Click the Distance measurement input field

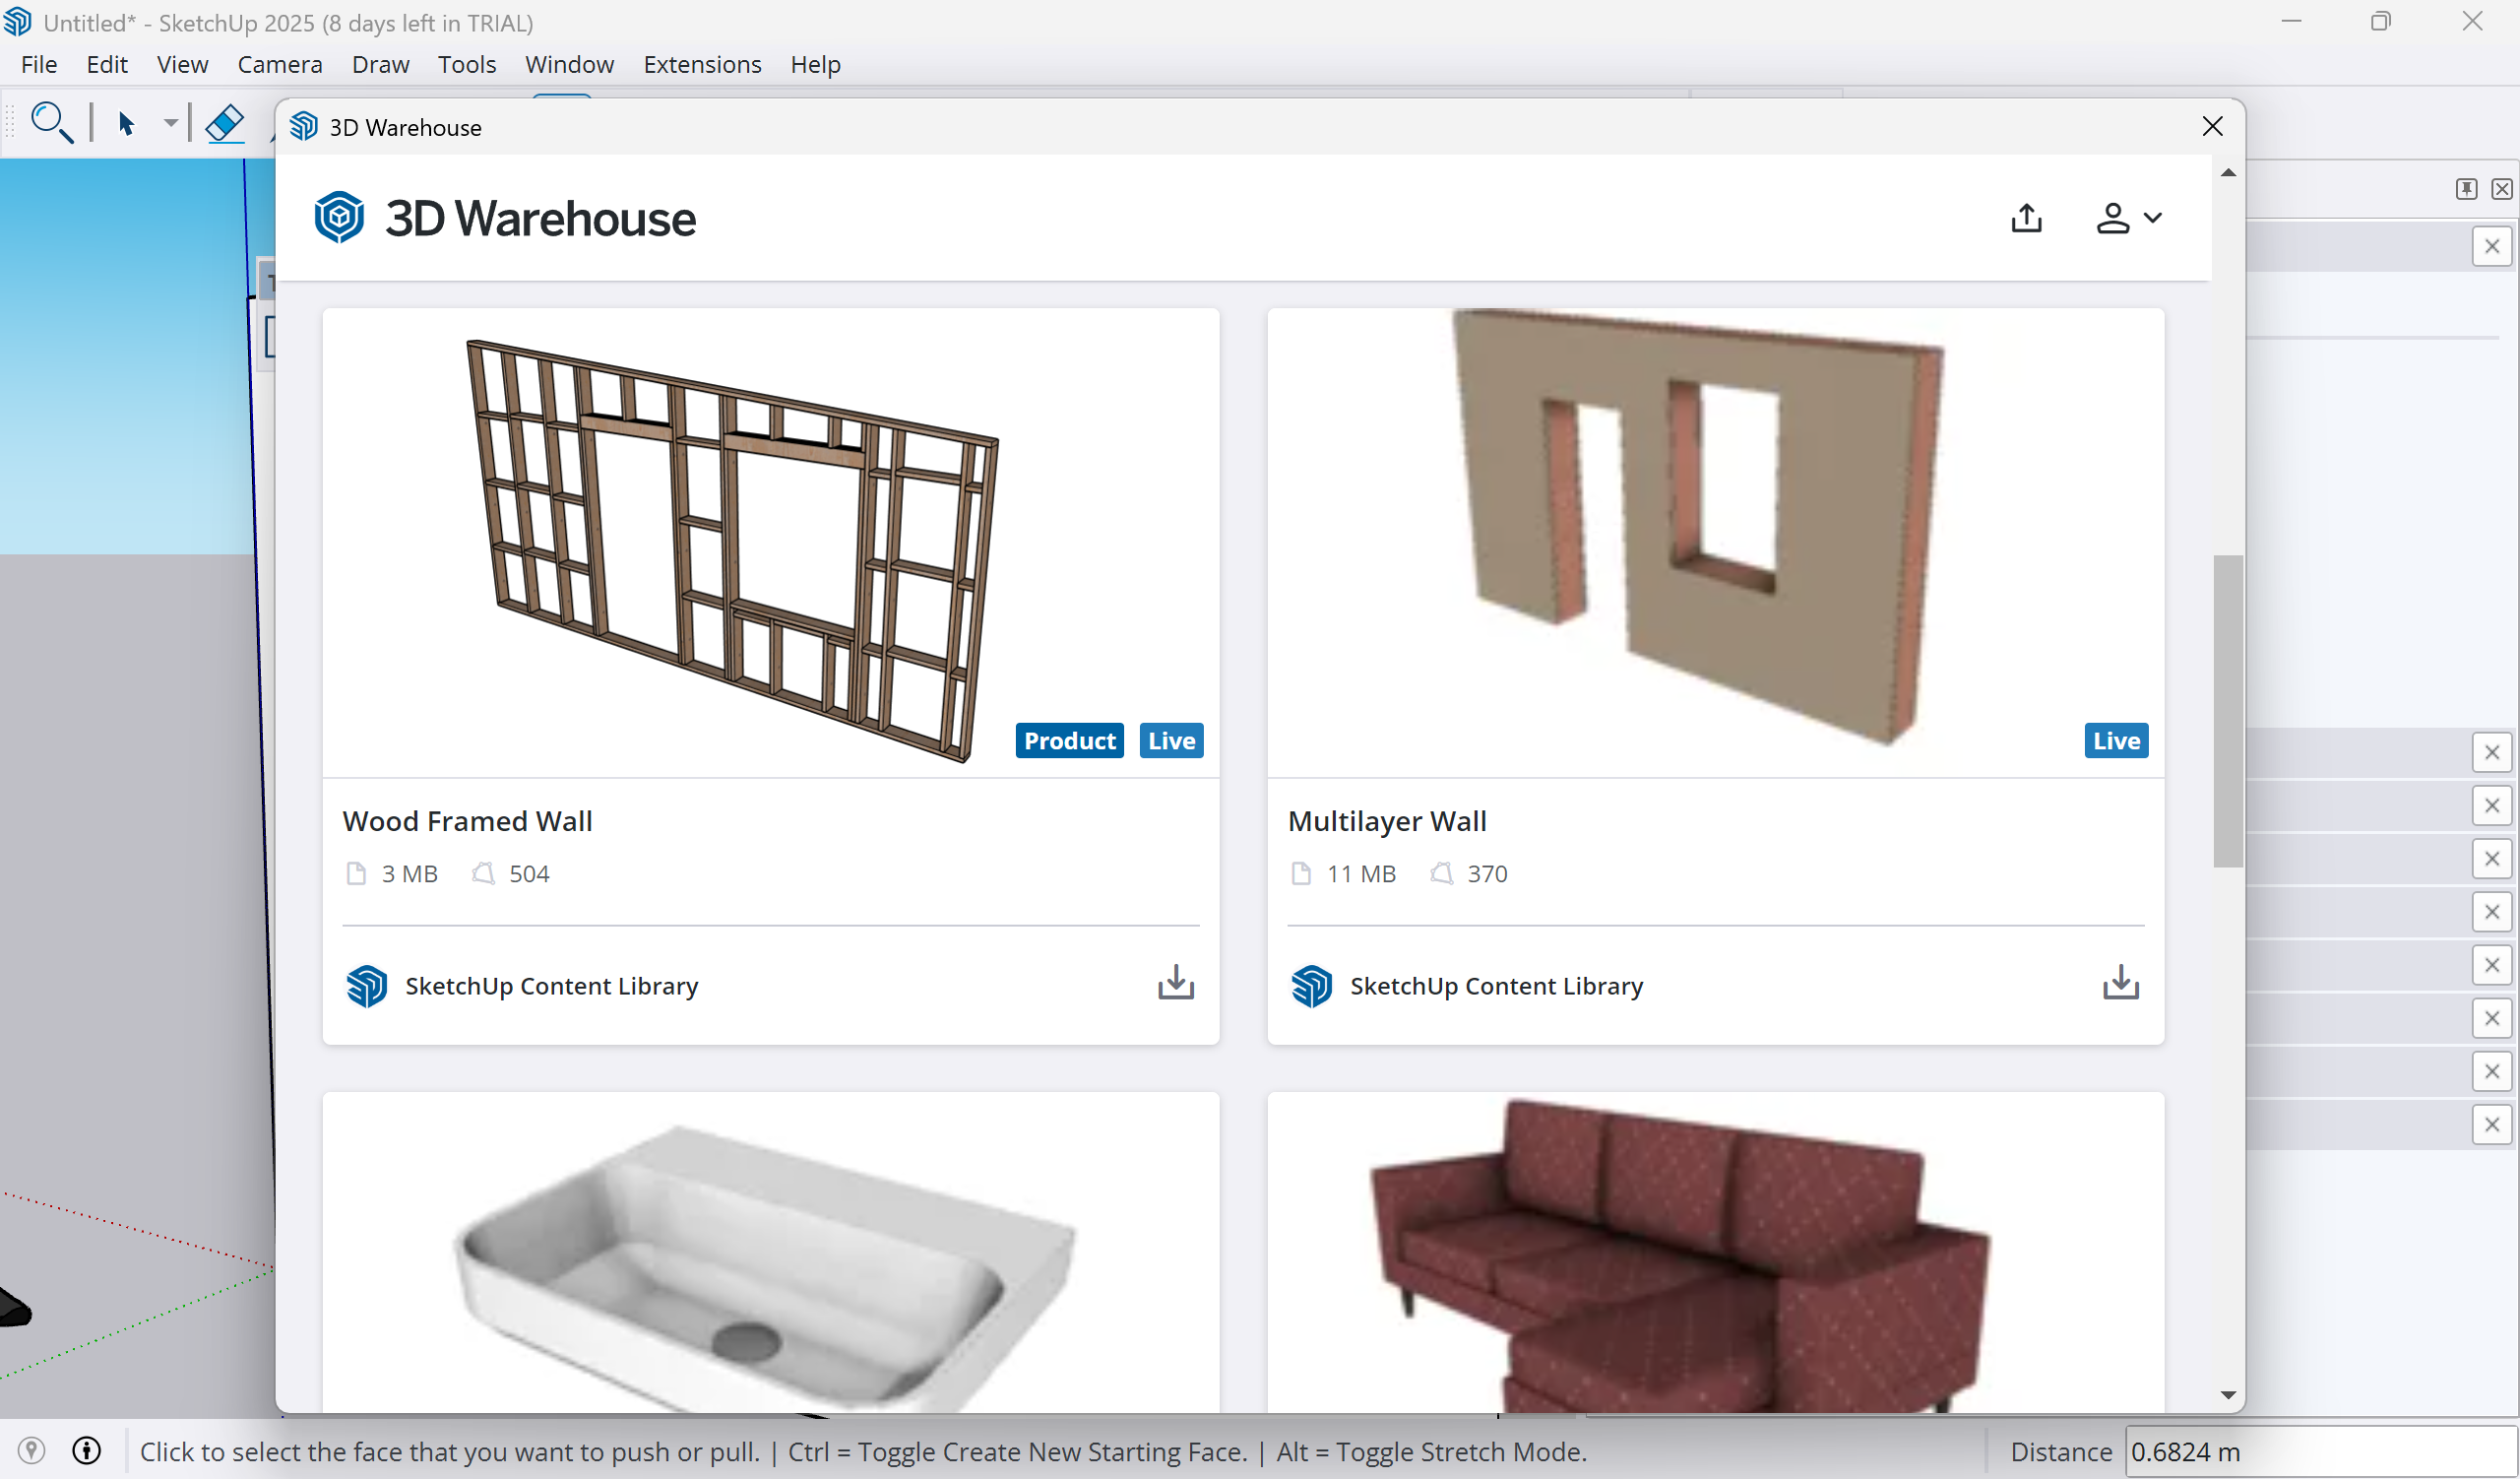pos(2320,1451)
